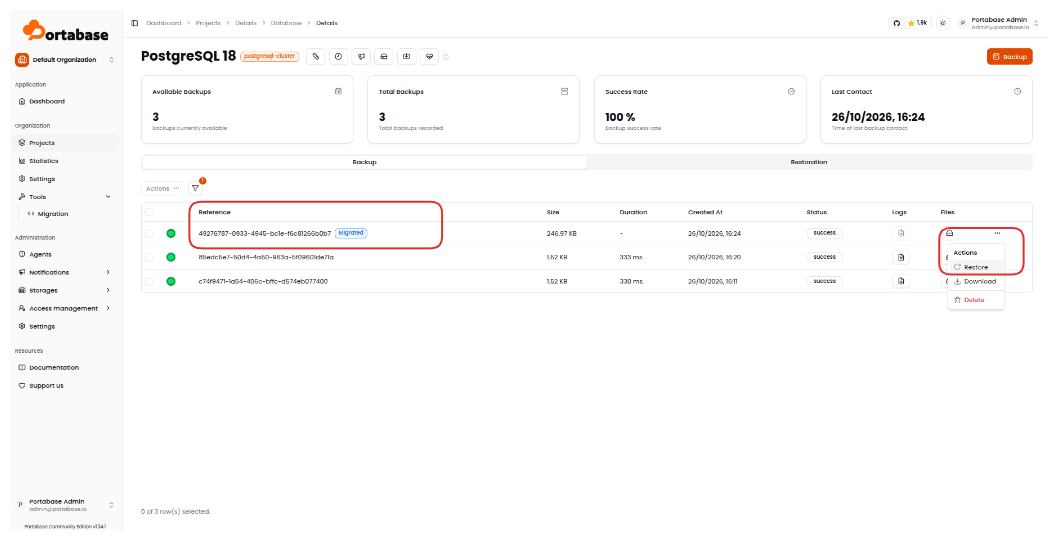Choose Delete from the Actions menu
1057x540 pixels.
point(975,300)
